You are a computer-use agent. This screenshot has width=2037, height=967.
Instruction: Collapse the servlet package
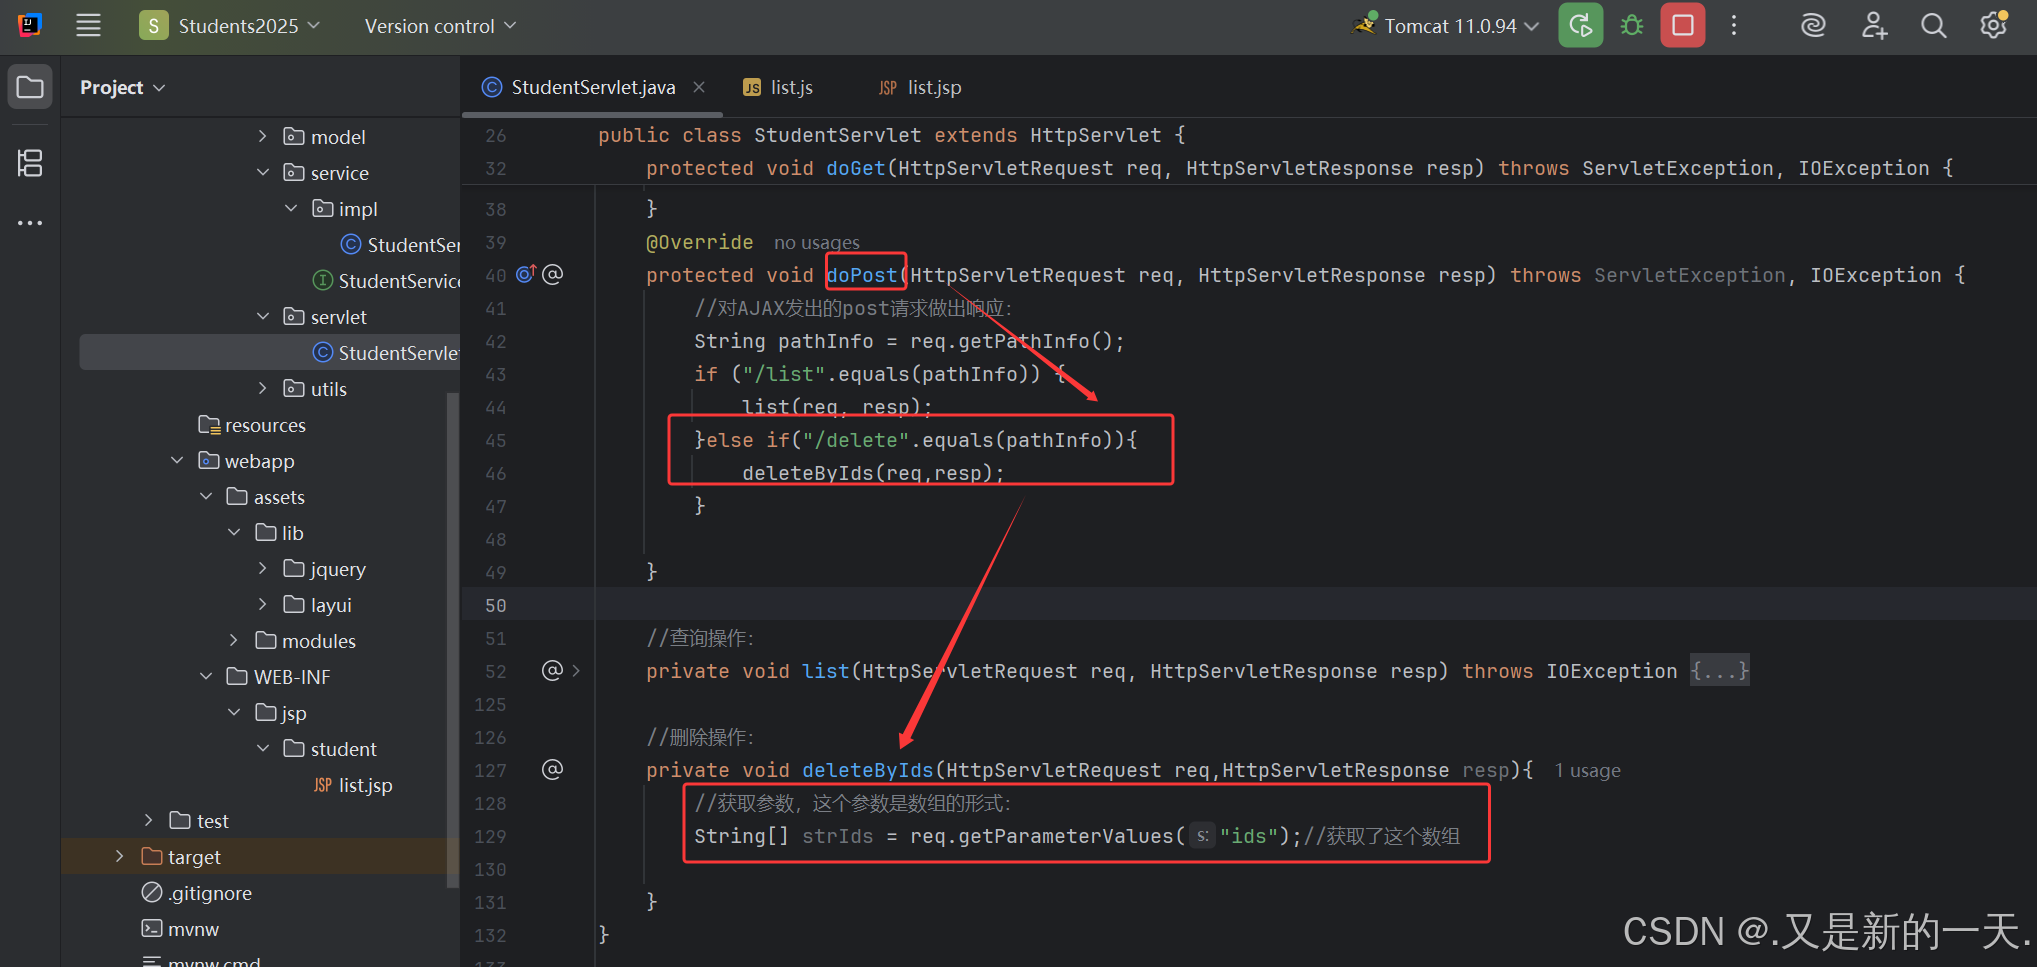coord(262,316)
